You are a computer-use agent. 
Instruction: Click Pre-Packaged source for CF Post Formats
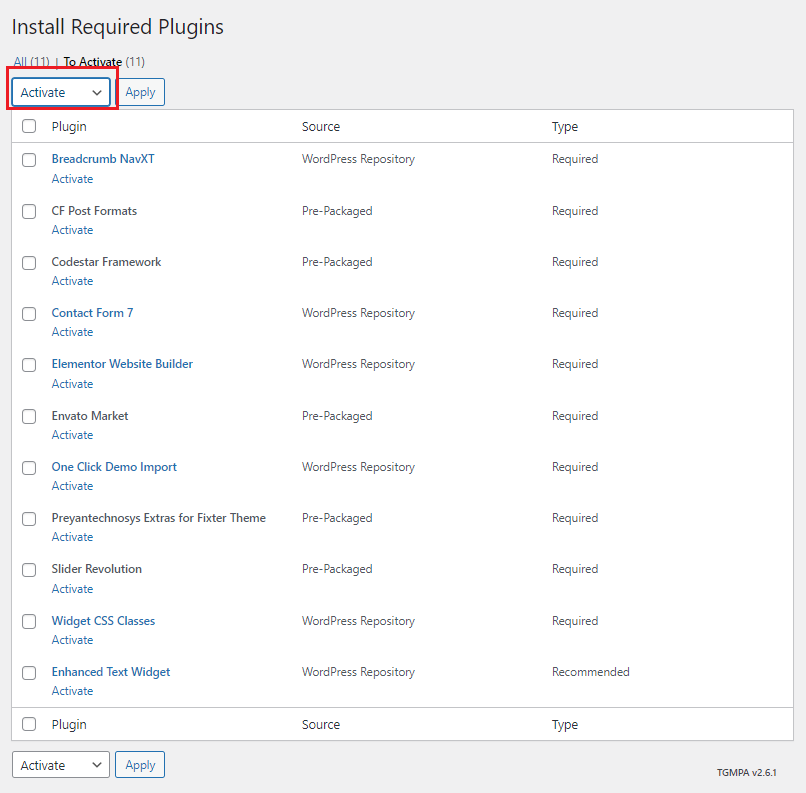337,211
